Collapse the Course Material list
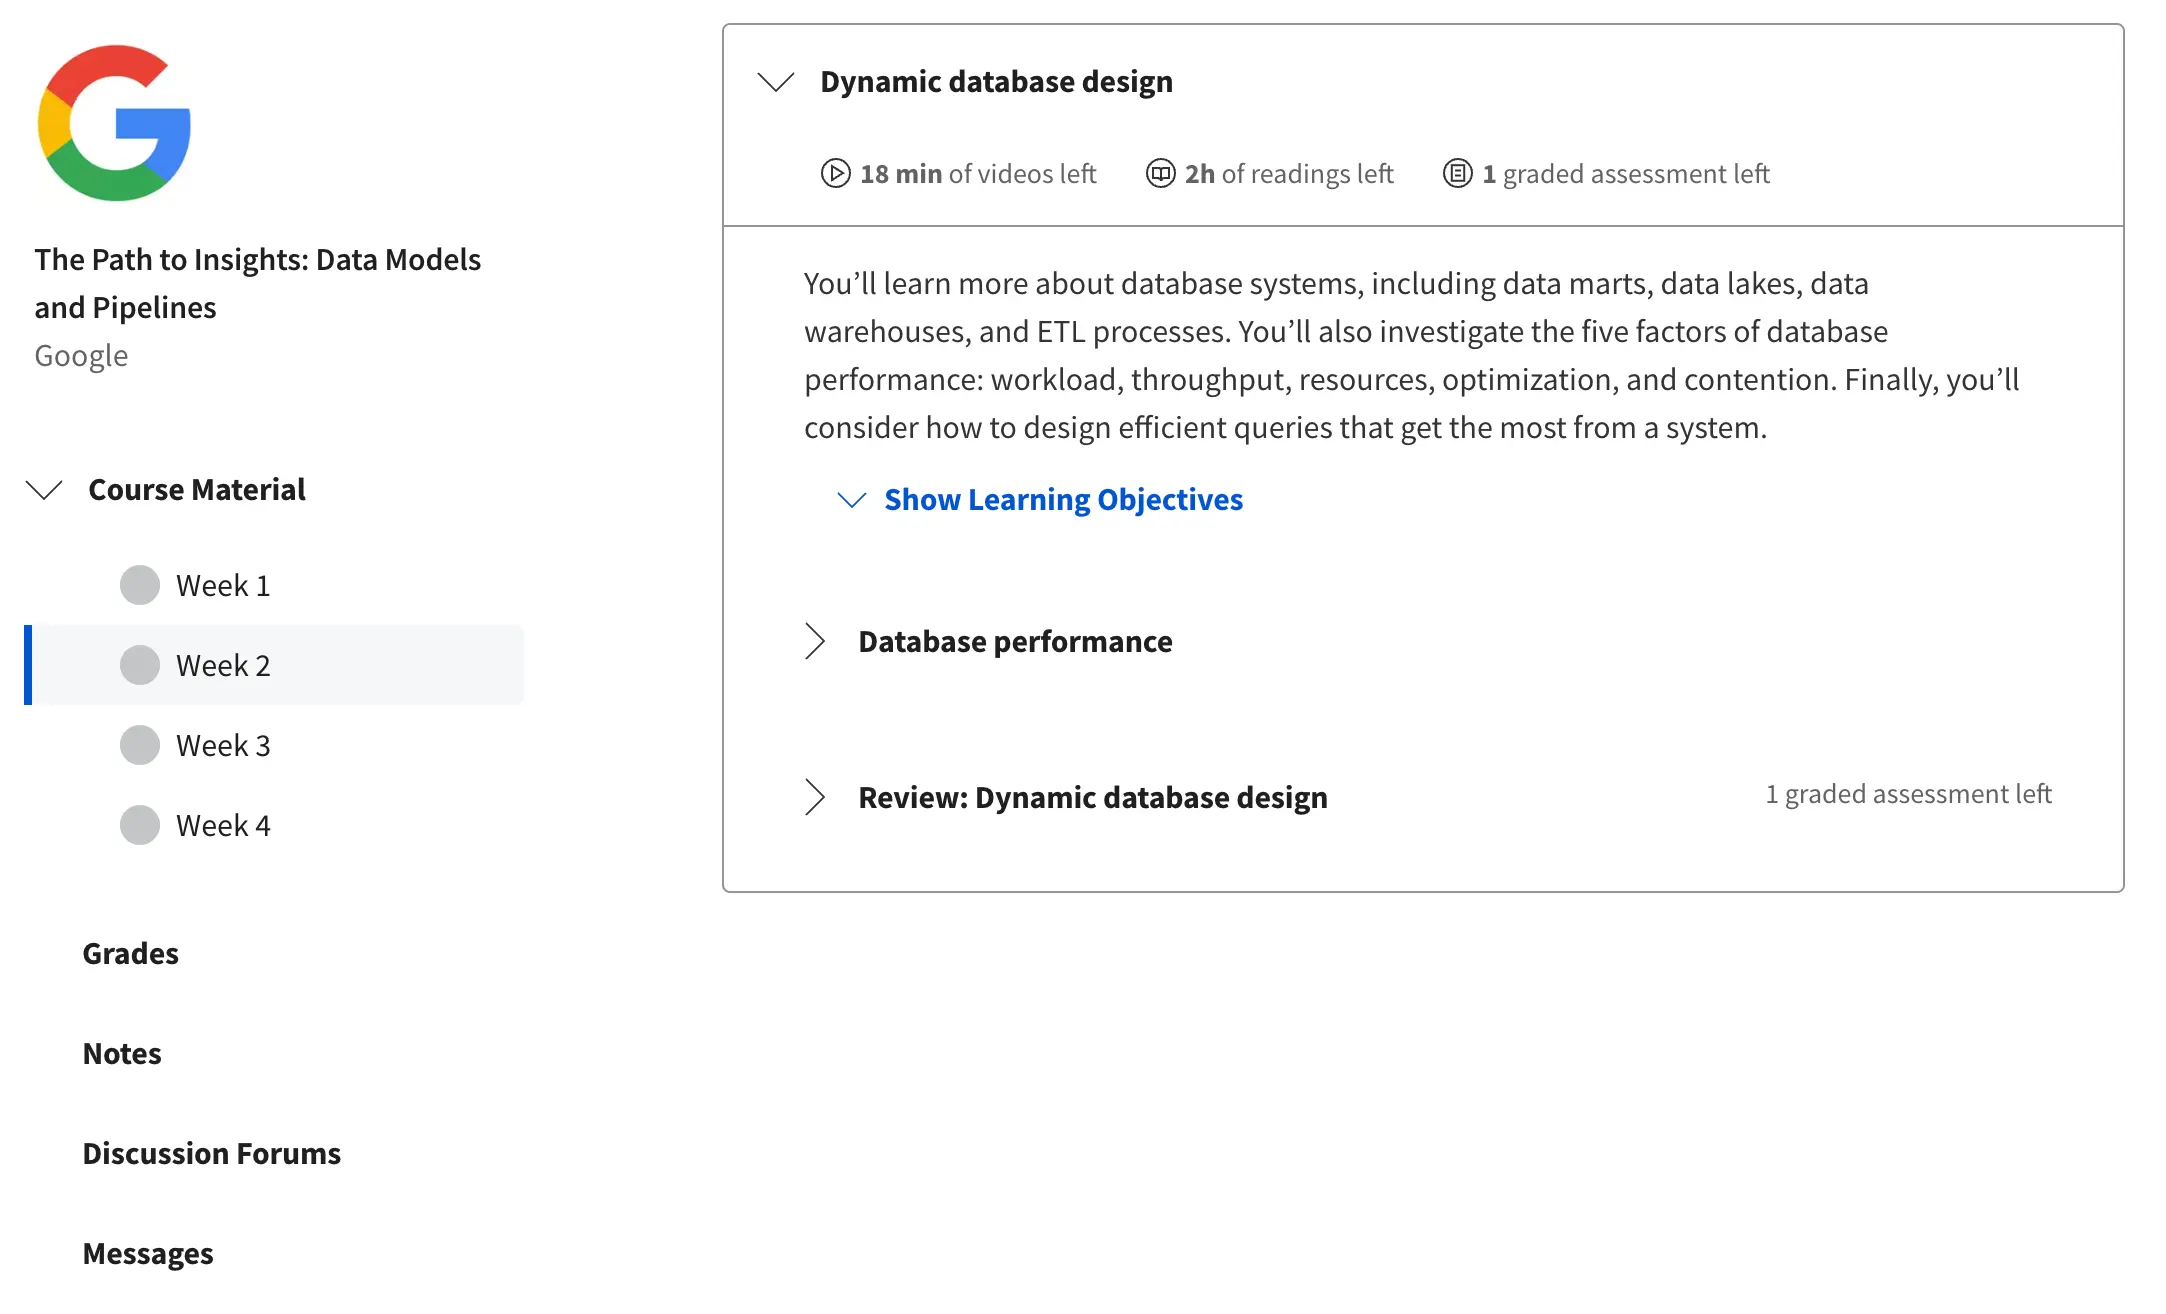2166x1314 pixels. [44, 490]
